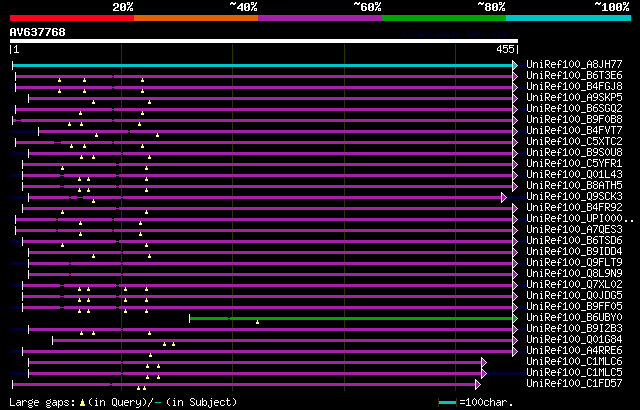
Task: Click the cyan ~100% legend color segment
Action: (567, 17)
